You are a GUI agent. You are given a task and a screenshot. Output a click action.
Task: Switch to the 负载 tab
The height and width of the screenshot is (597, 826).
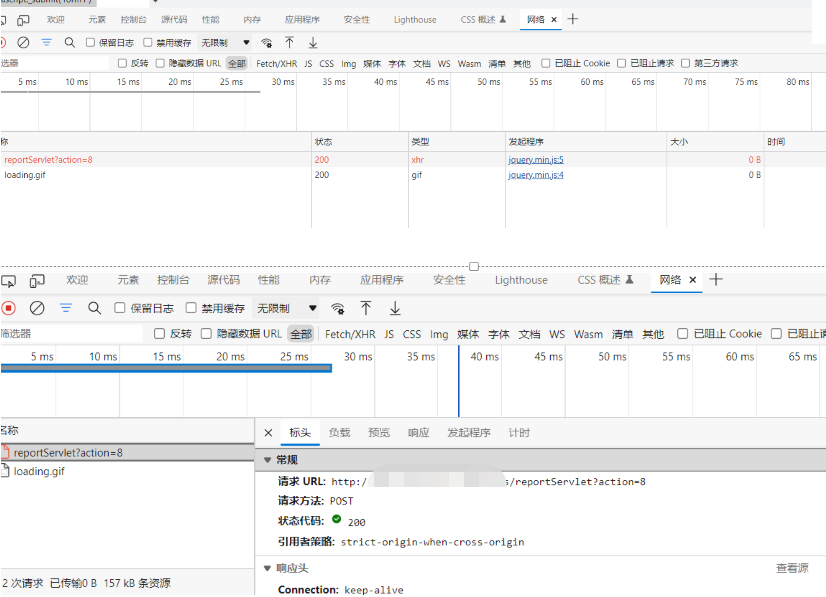click(x=339, y=433)
